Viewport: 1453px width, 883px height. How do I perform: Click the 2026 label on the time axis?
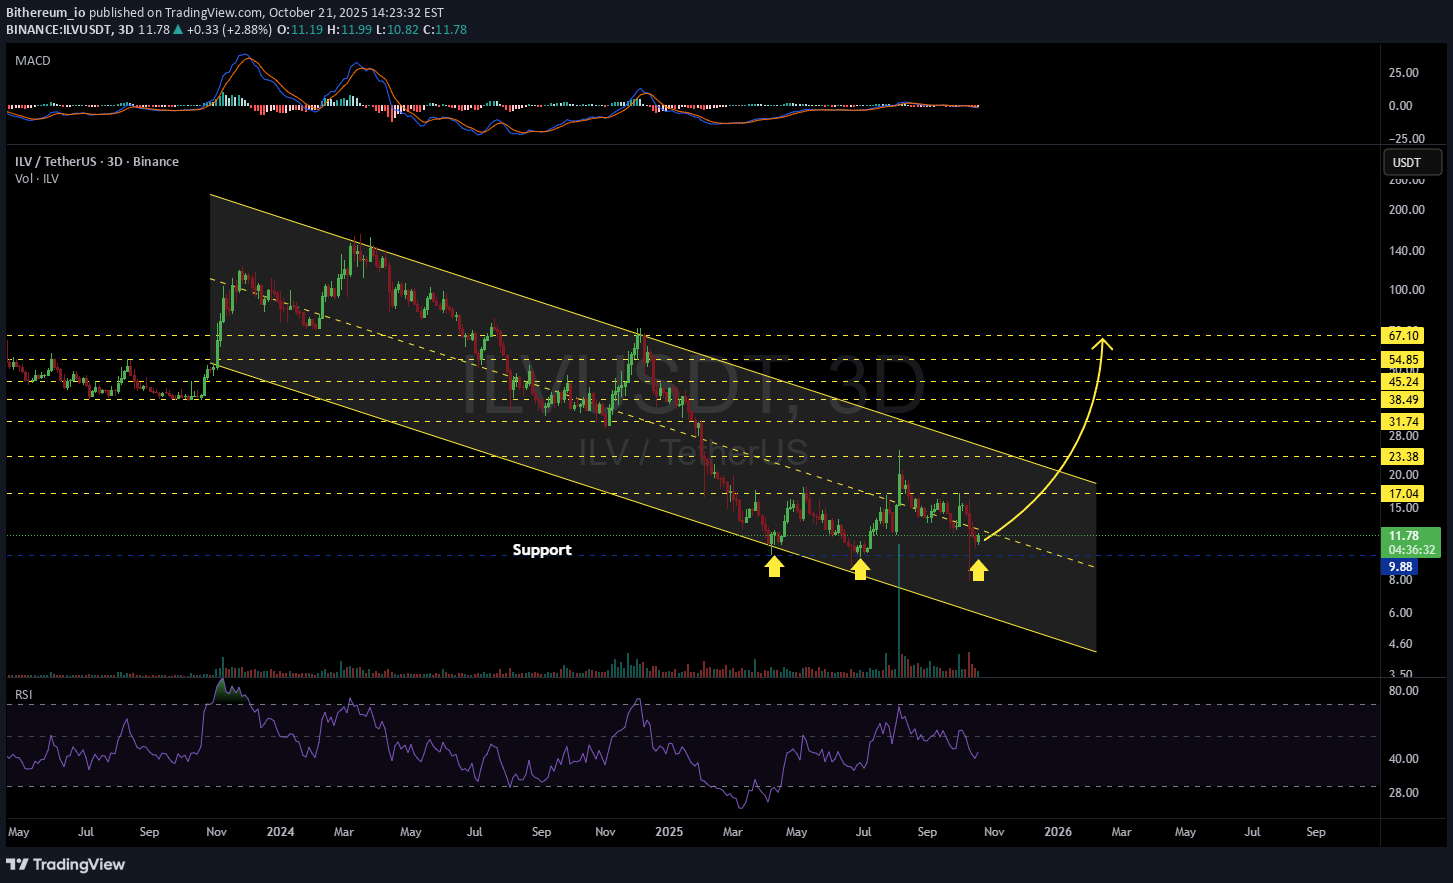coord(1058,832)
